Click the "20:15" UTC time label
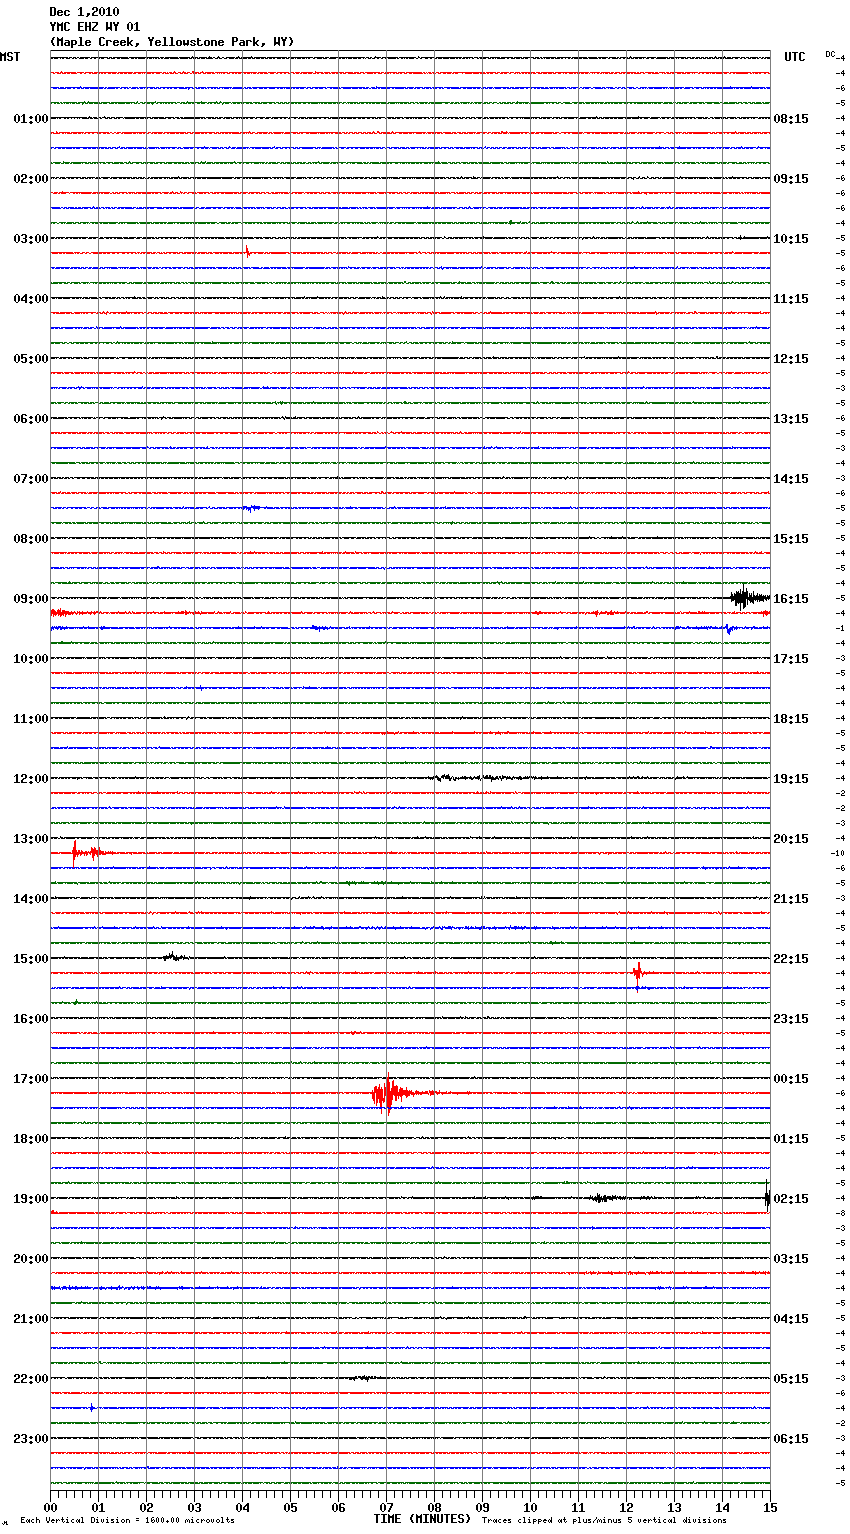 pos(791,839)
